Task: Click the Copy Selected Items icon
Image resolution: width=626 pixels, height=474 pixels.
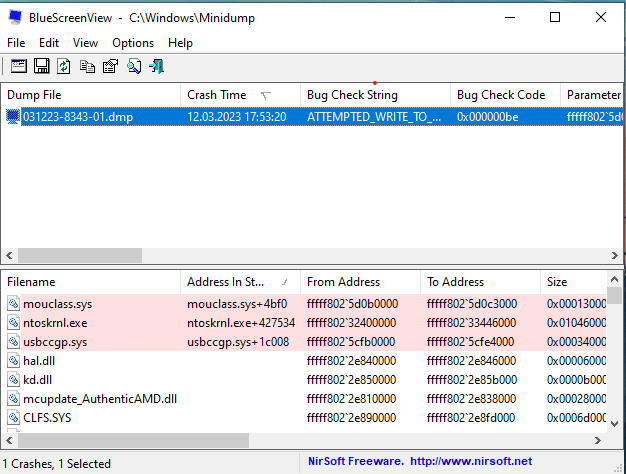Action: coord(87,66)
